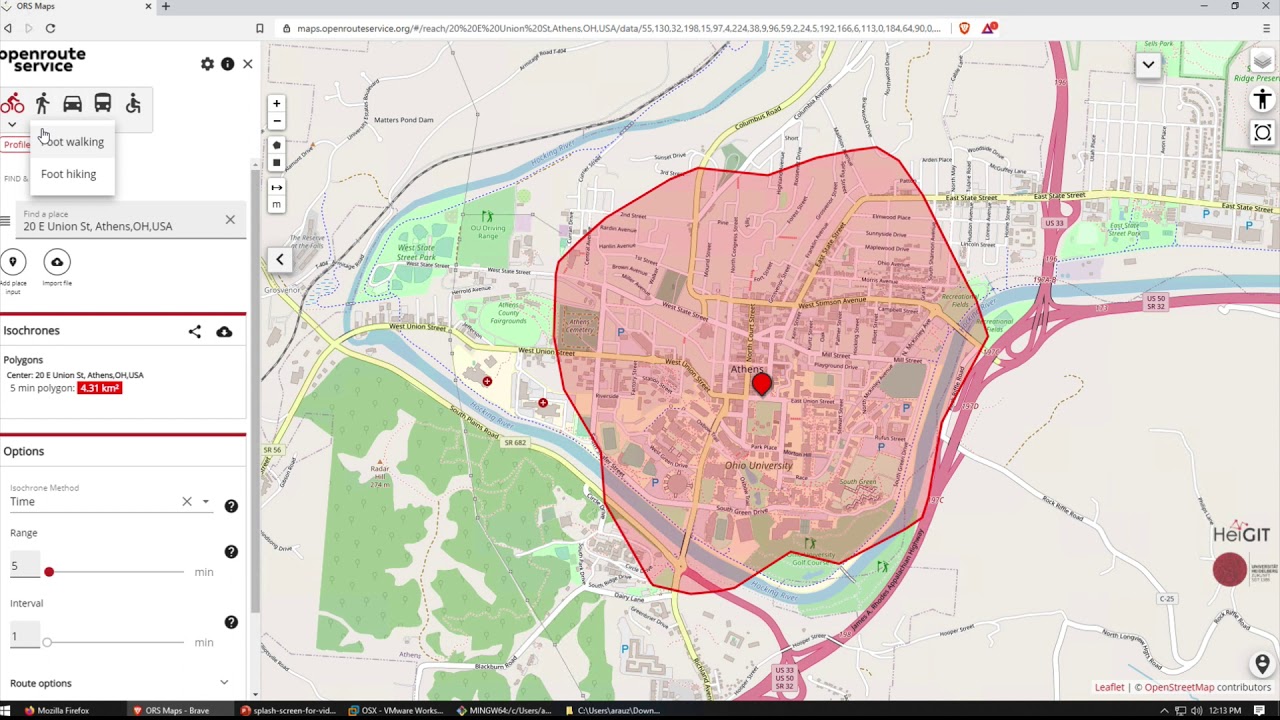Expand cycling profile options chevron

click(x=11, y=125)
